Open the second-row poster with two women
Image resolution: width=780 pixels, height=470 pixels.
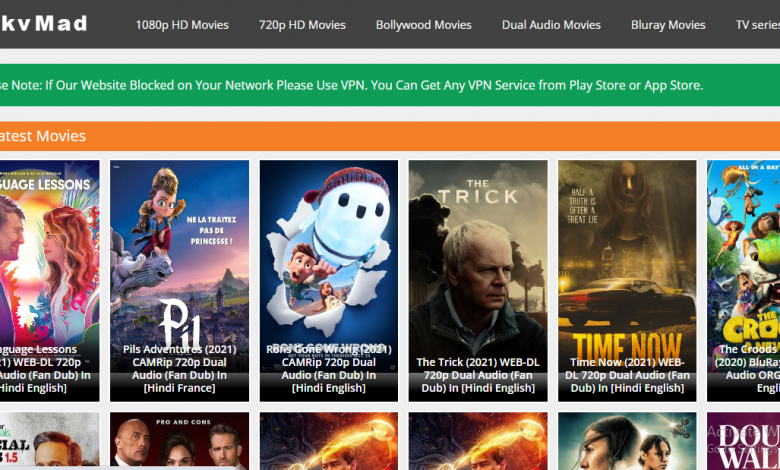(x=627, y=441)
